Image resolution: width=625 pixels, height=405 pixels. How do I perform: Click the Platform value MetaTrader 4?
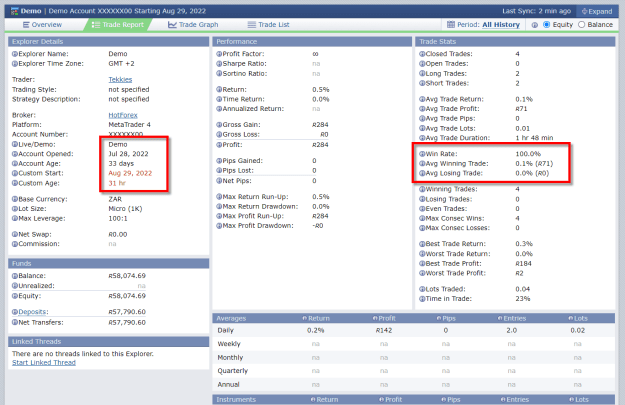(x=130, y=125)
